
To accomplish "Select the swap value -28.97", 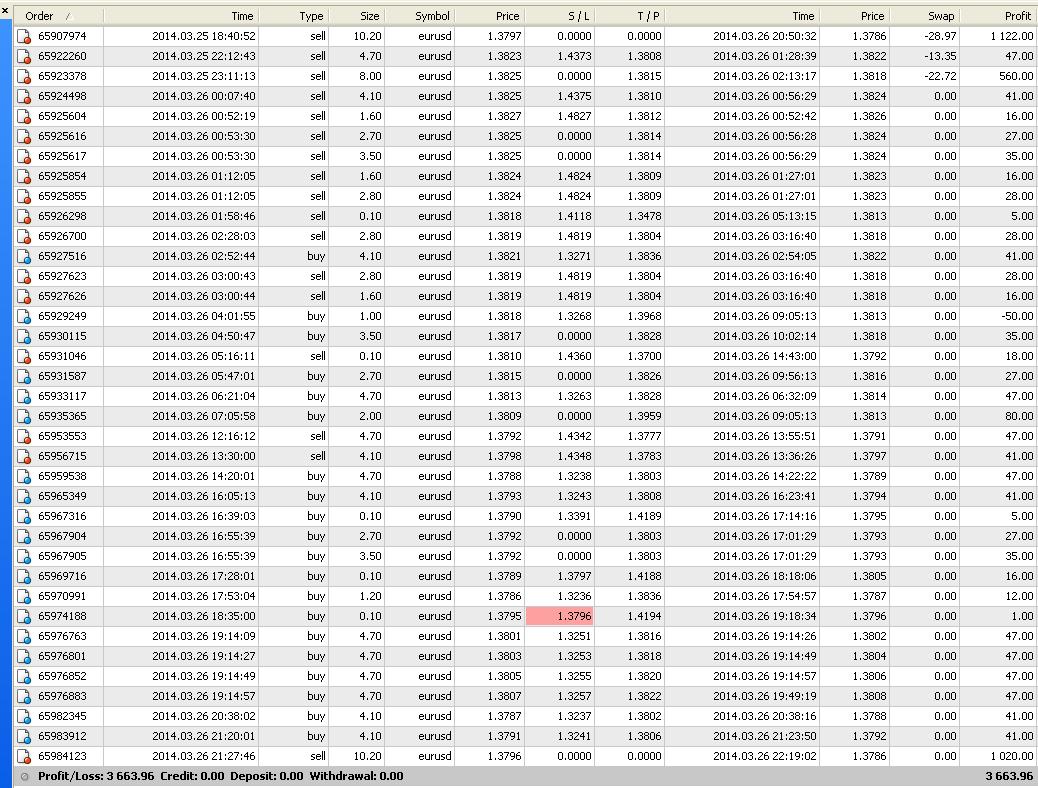I will tap(940, 36).
